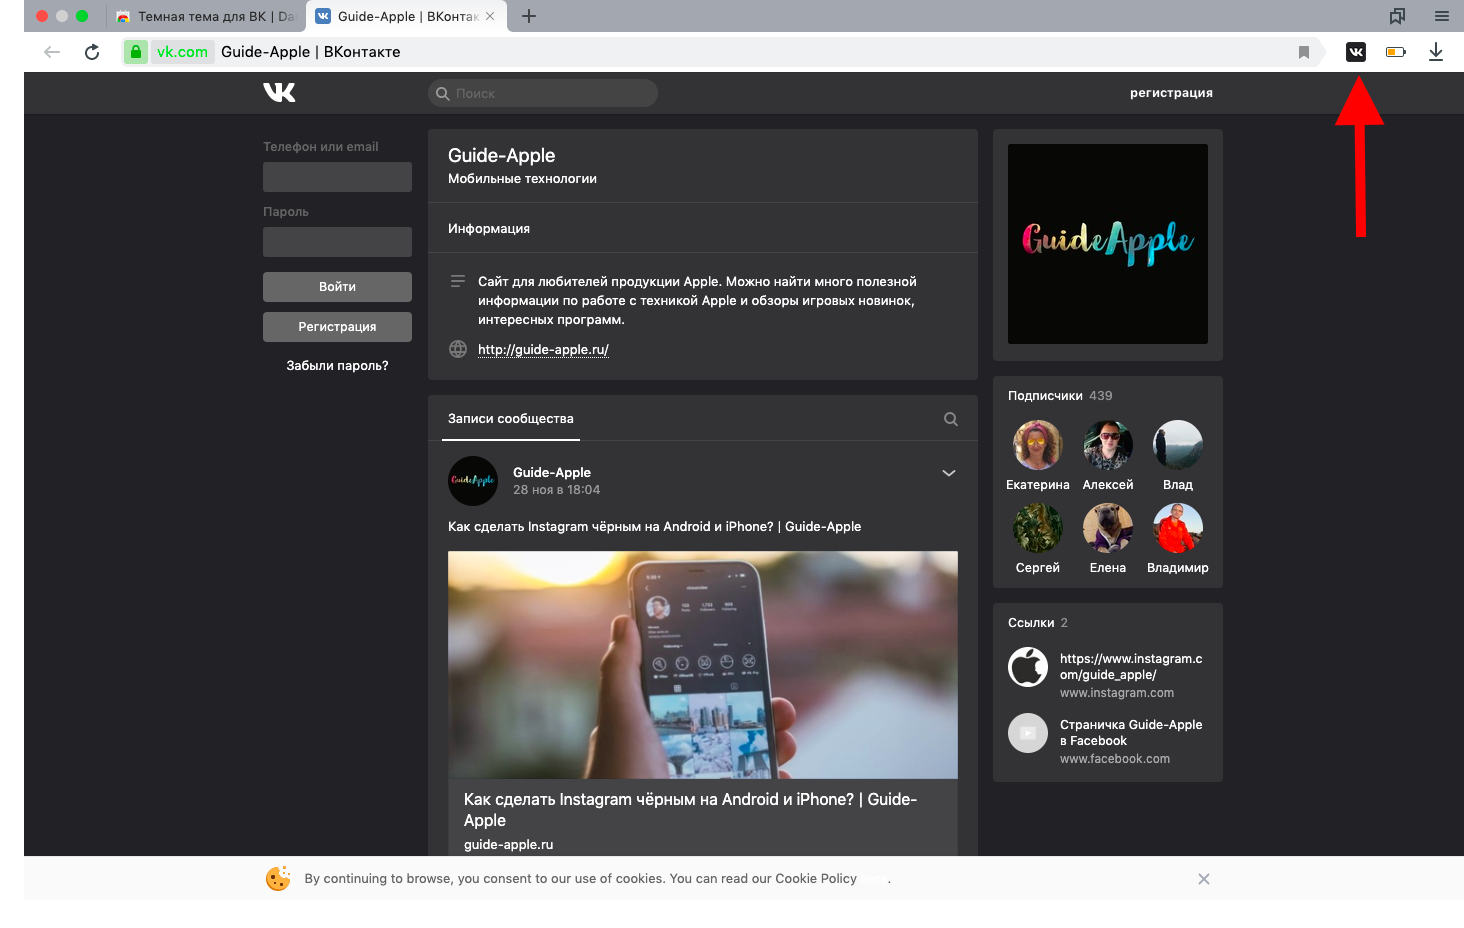The image size is (1464, 928).
Task: Click the Телефон или email input field
Action: pos(337,177)
